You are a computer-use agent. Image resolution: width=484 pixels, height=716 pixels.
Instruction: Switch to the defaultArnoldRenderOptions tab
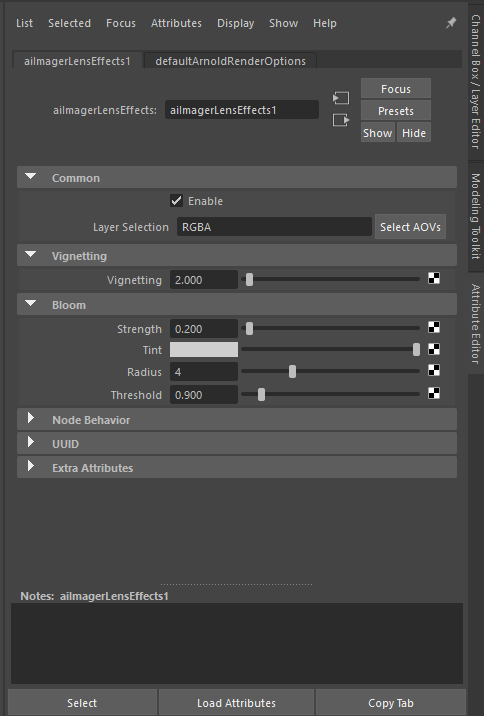point(231,61)
